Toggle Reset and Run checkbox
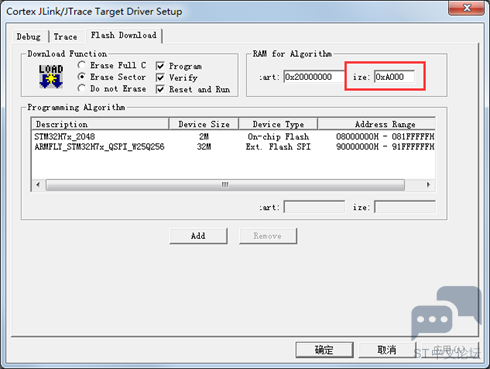490x369 pixels. click(x=160, y=89)
